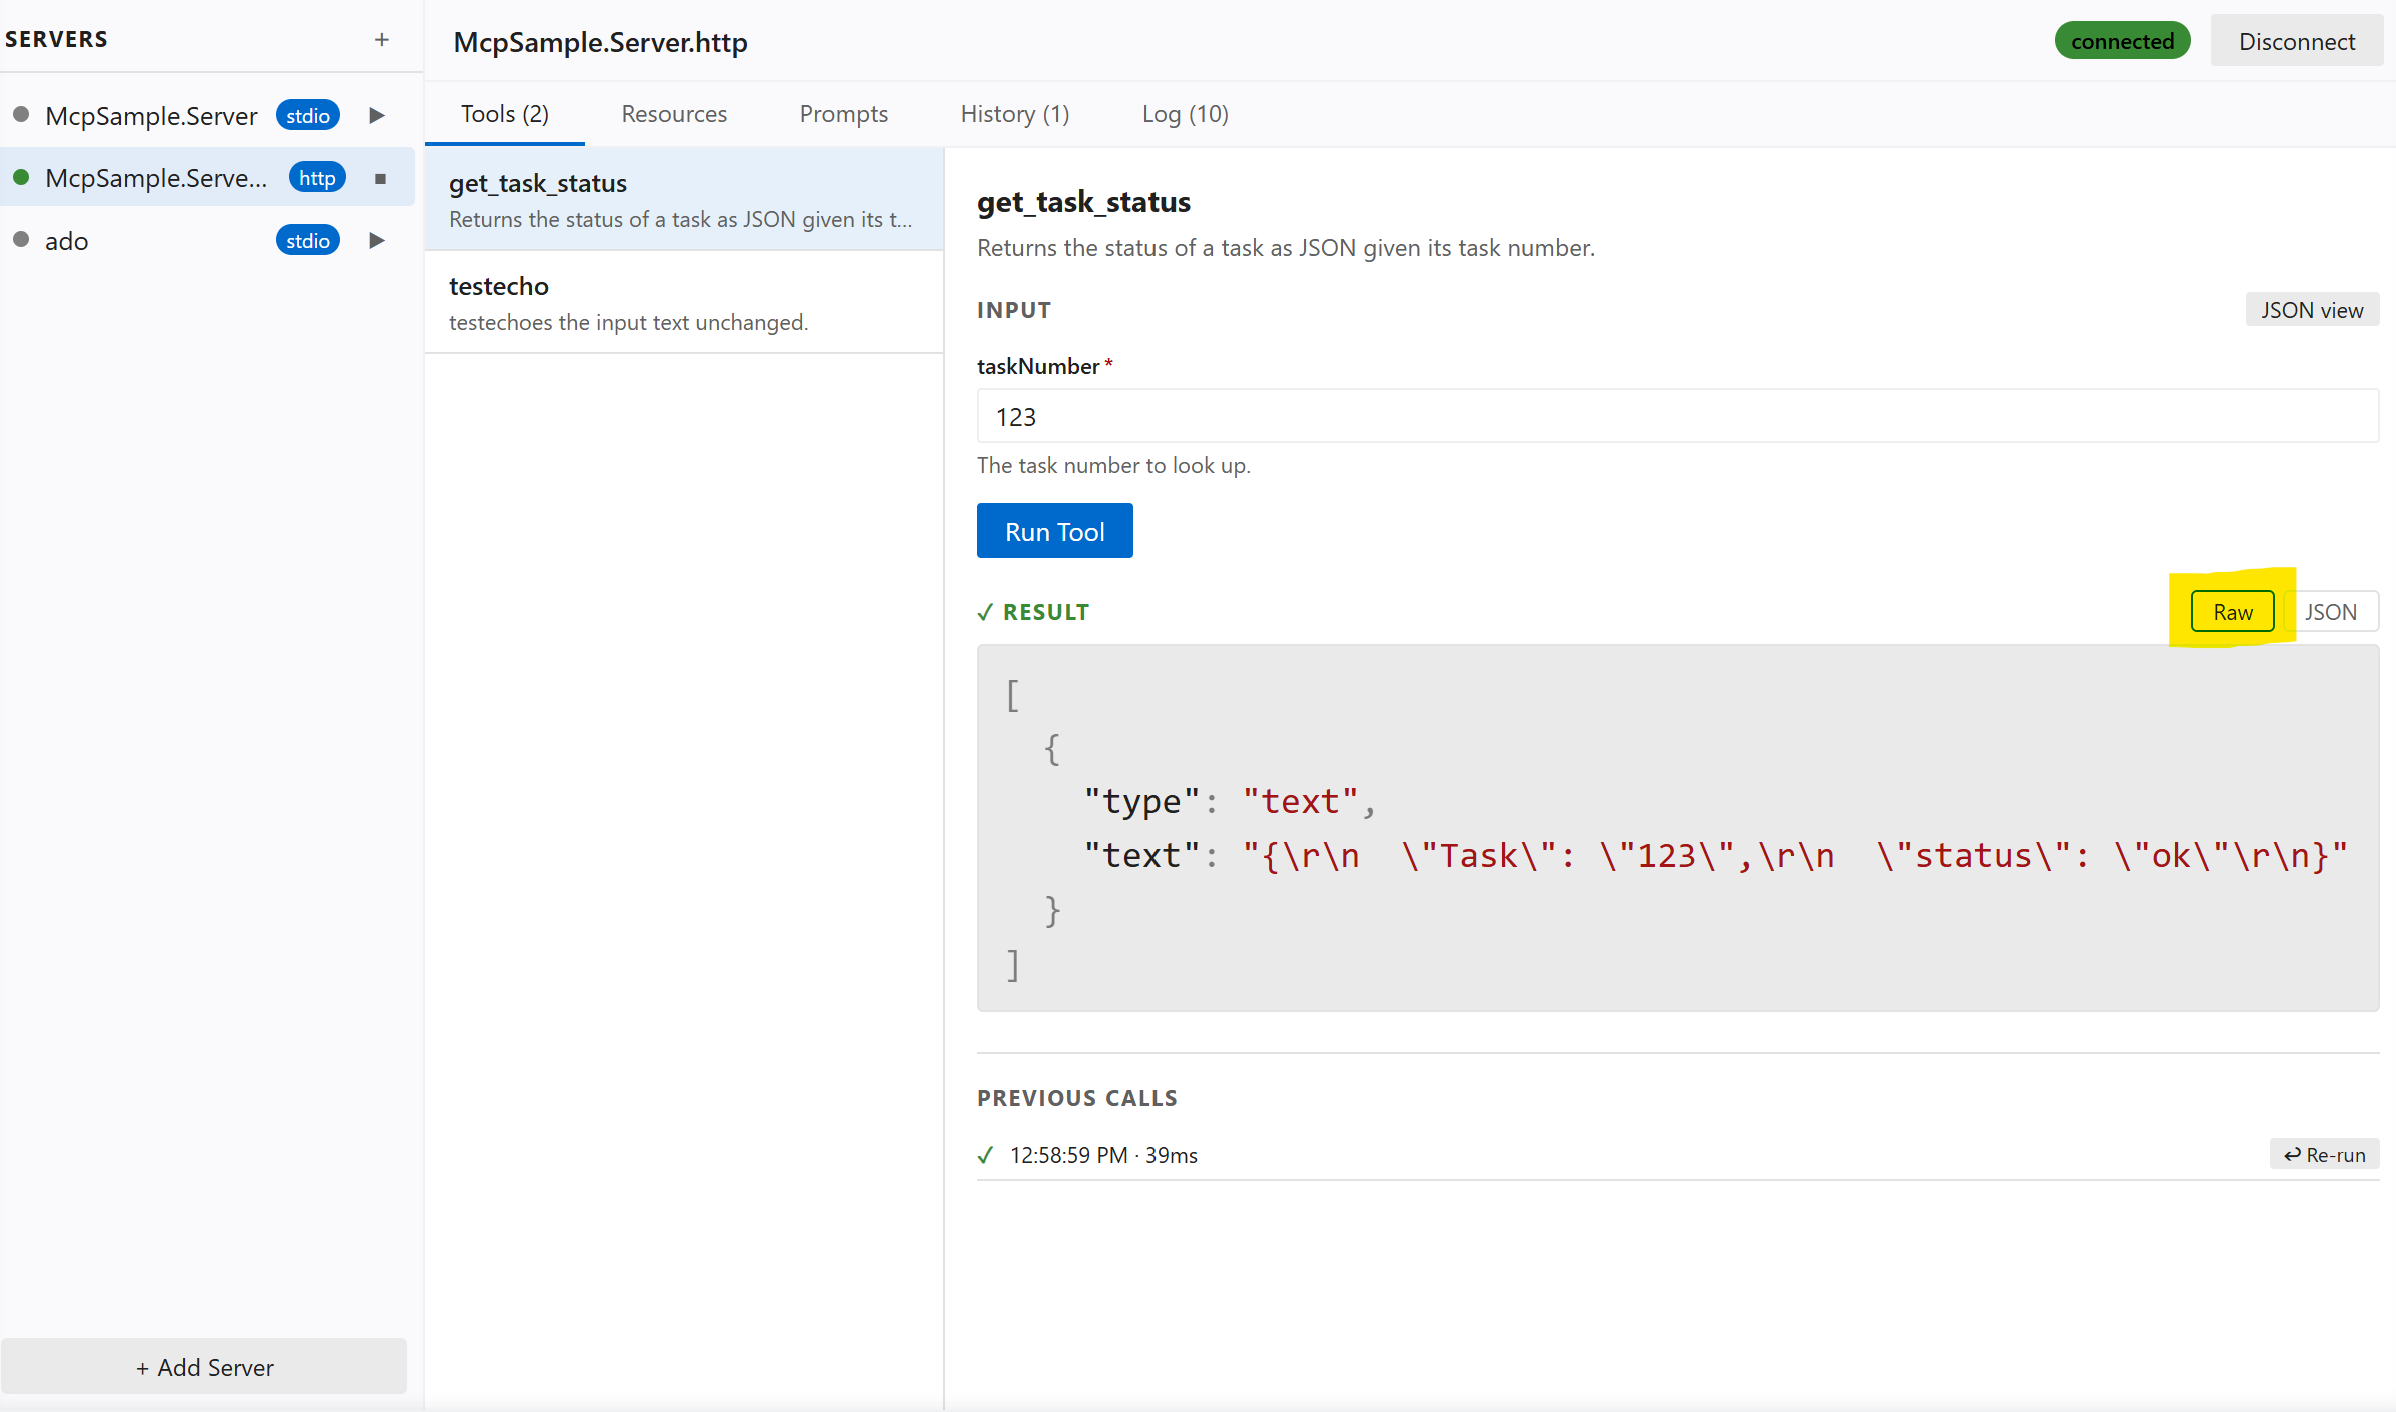Switch the result view to JSON
Screen dimensions: 2396x1412
pyautogui.click(x=2332, y=611)
